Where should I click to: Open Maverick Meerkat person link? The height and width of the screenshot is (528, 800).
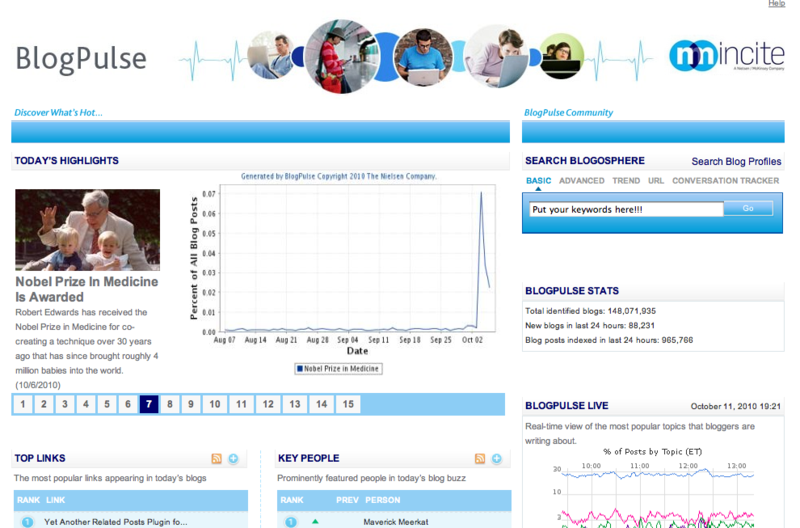pos(396,522)
